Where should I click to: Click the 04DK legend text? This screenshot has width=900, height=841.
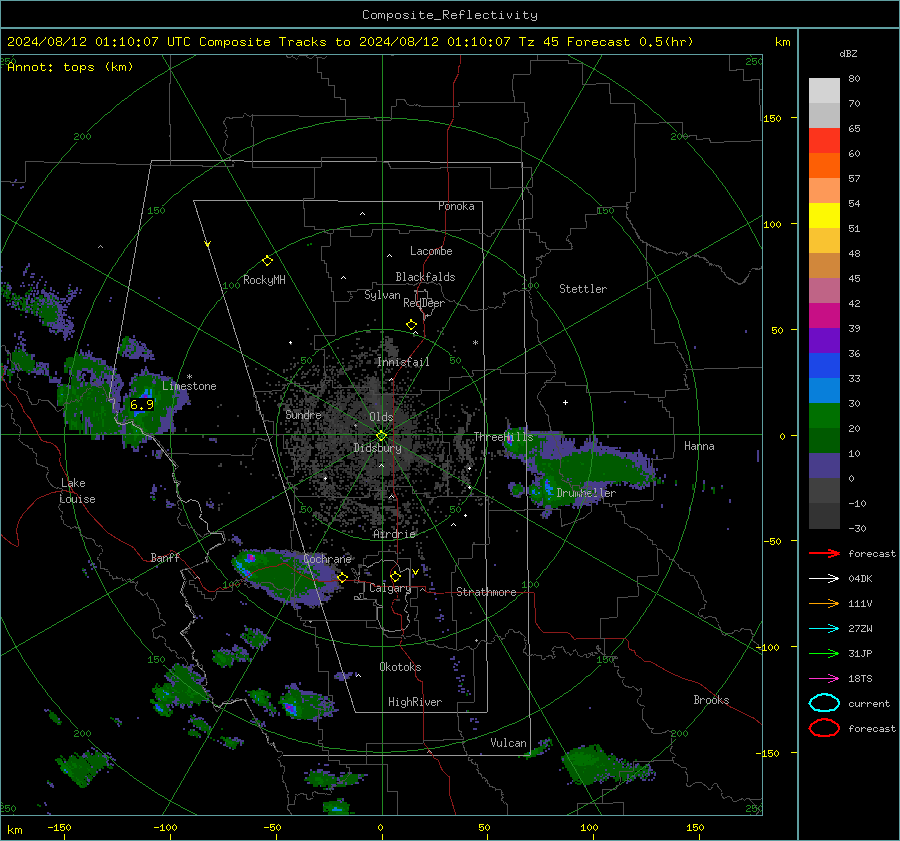[x=860, y=579]
